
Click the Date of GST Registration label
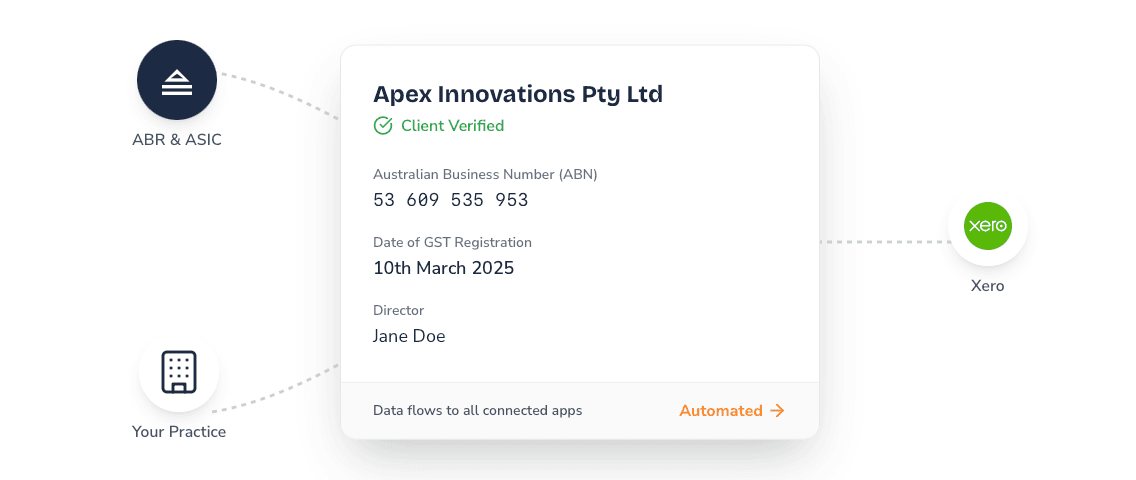(x=452, y=242)
